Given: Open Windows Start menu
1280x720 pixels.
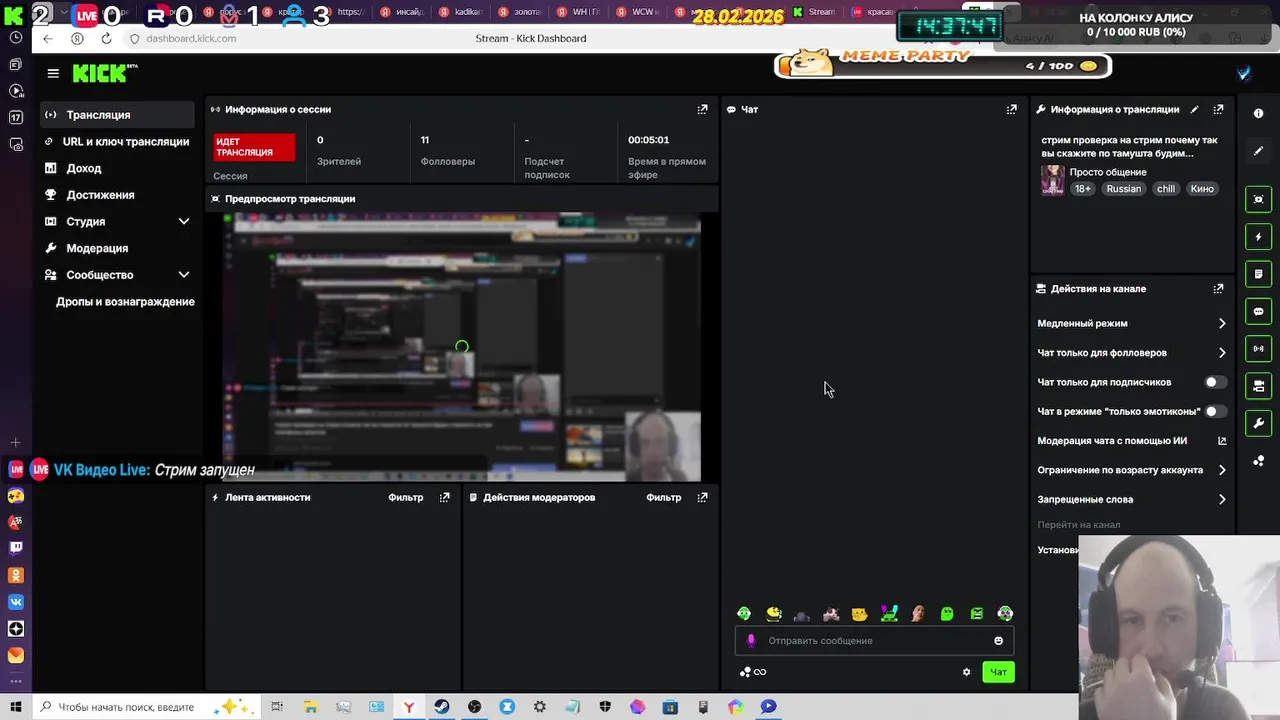Looking at the screenshot, I should (x=15, y=707).
